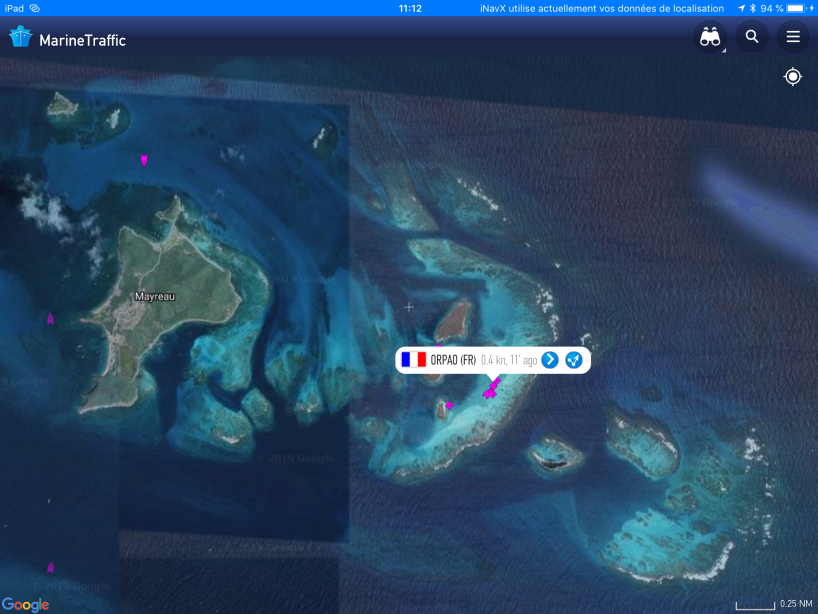This screenshot has width=818, height=614.
Task: Tap the iNavX location usage banner
Action: (x=601, y=8)
